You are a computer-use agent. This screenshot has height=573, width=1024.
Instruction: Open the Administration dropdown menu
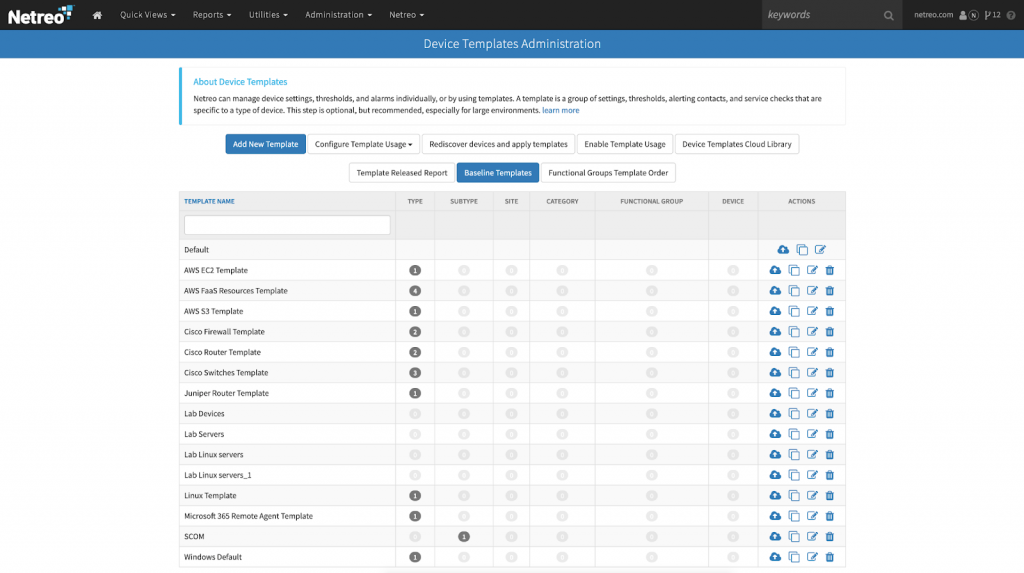(x=338, y=15)
